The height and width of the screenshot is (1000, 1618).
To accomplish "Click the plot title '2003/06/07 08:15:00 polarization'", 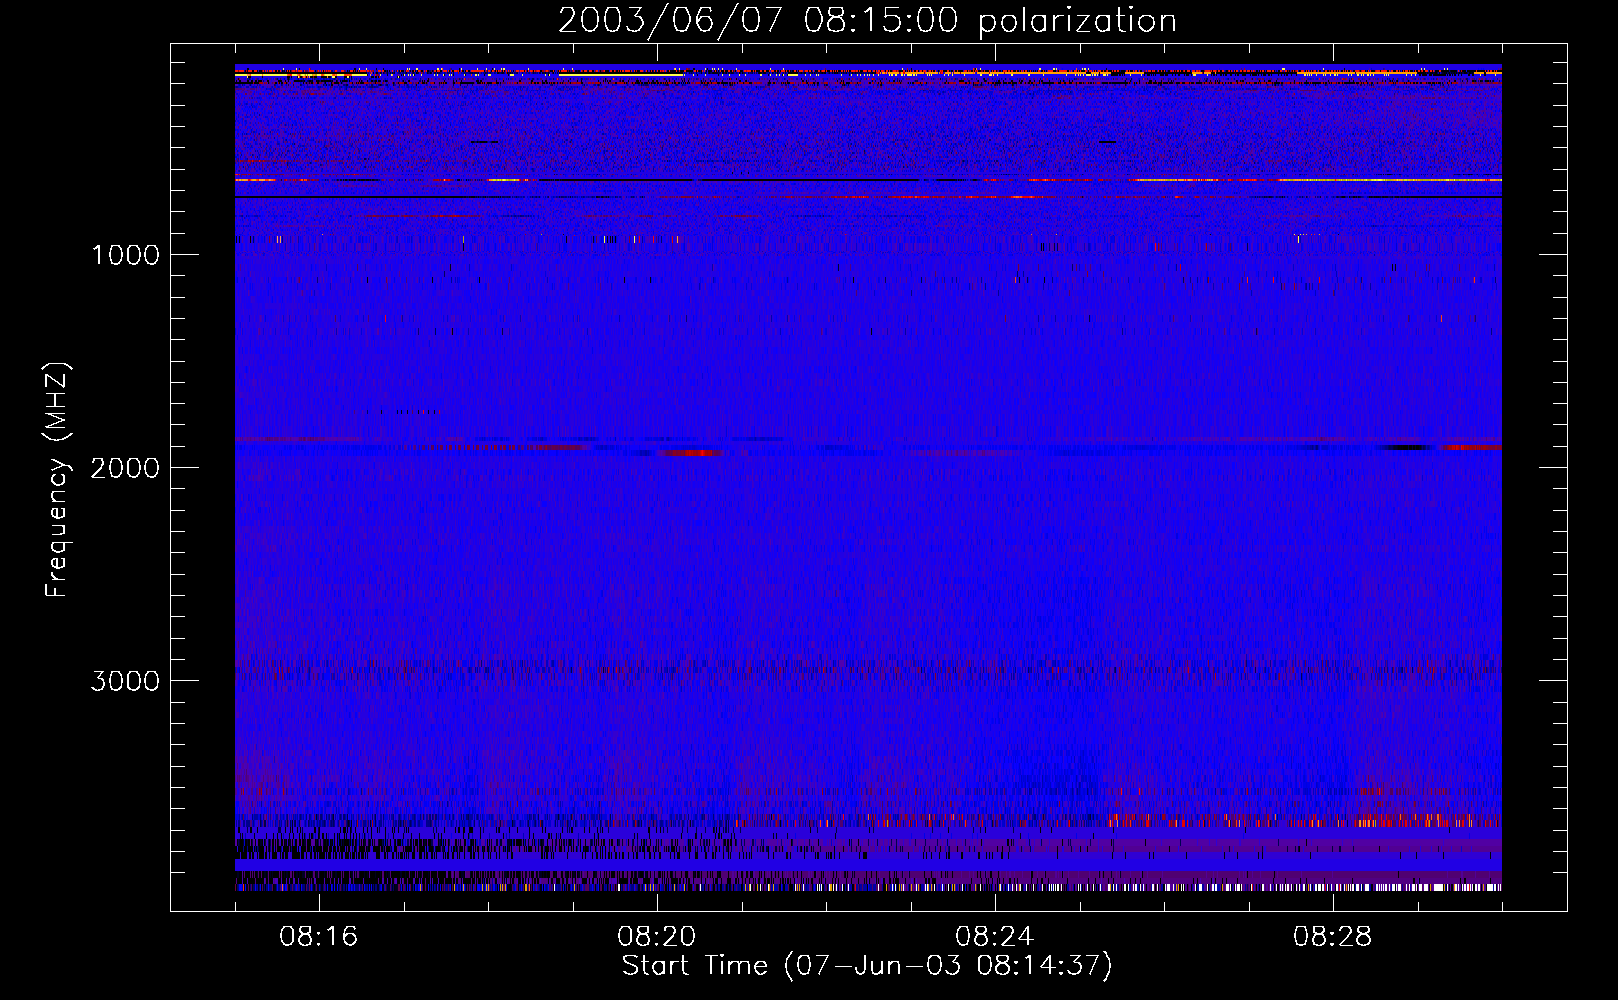I will [867, 20].
